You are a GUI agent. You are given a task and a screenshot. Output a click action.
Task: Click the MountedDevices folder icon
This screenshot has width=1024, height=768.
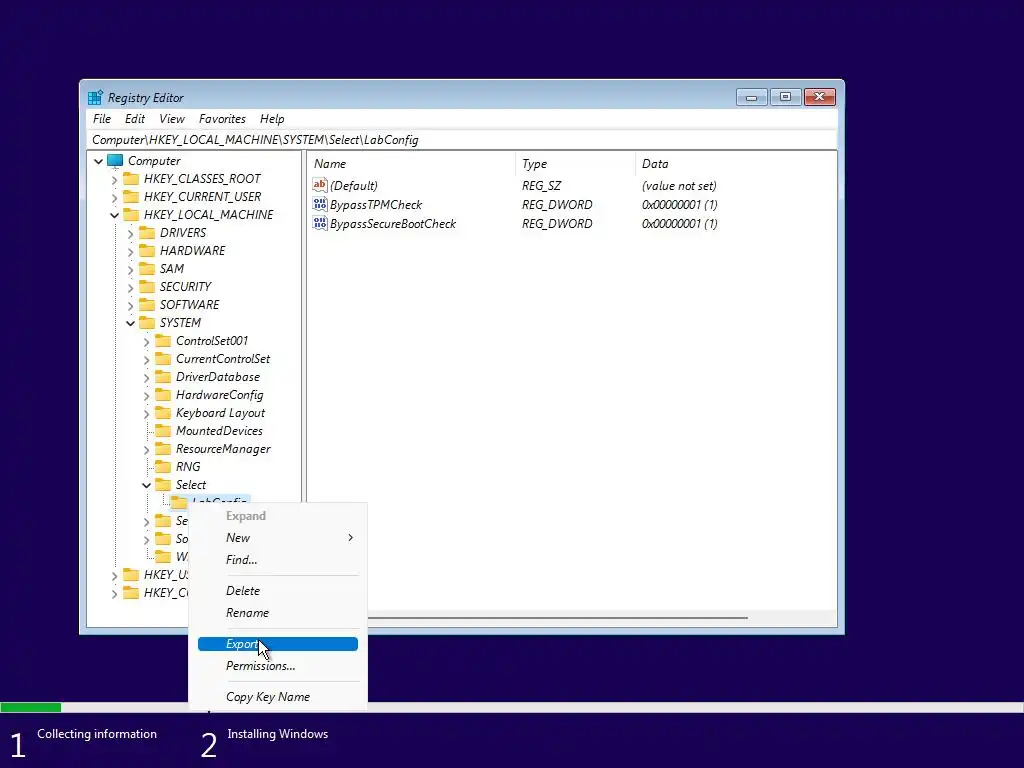(x=163, y=431)
